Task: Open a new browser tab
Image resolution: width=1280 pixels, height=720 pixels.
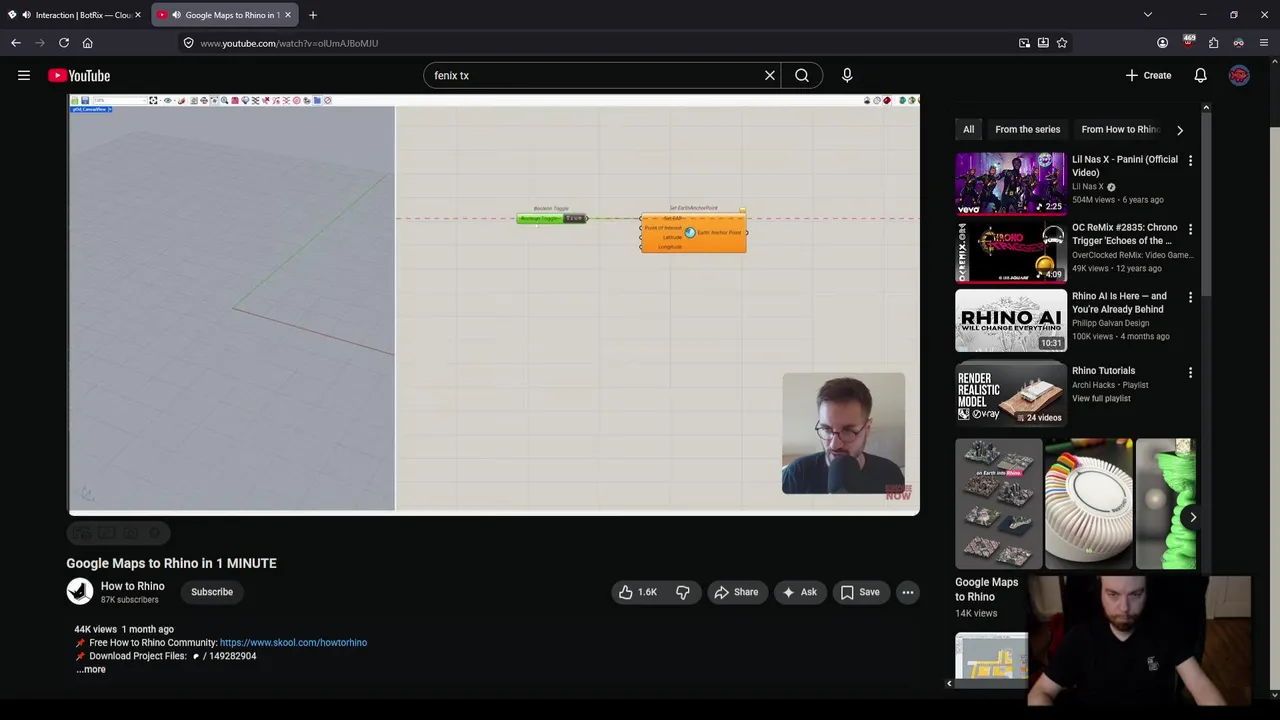Action: 313,15
